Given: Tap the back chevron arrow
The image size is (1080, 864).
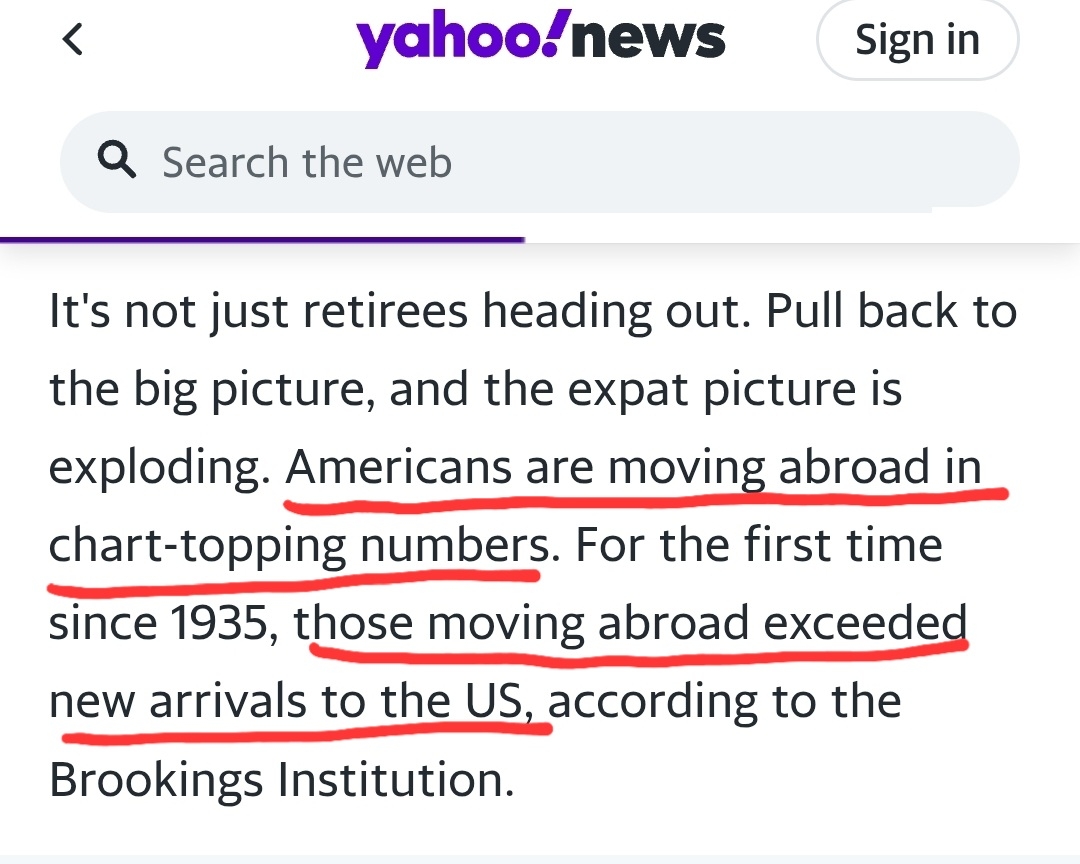Looking at the screenshot, I should (x=72, y=40).
